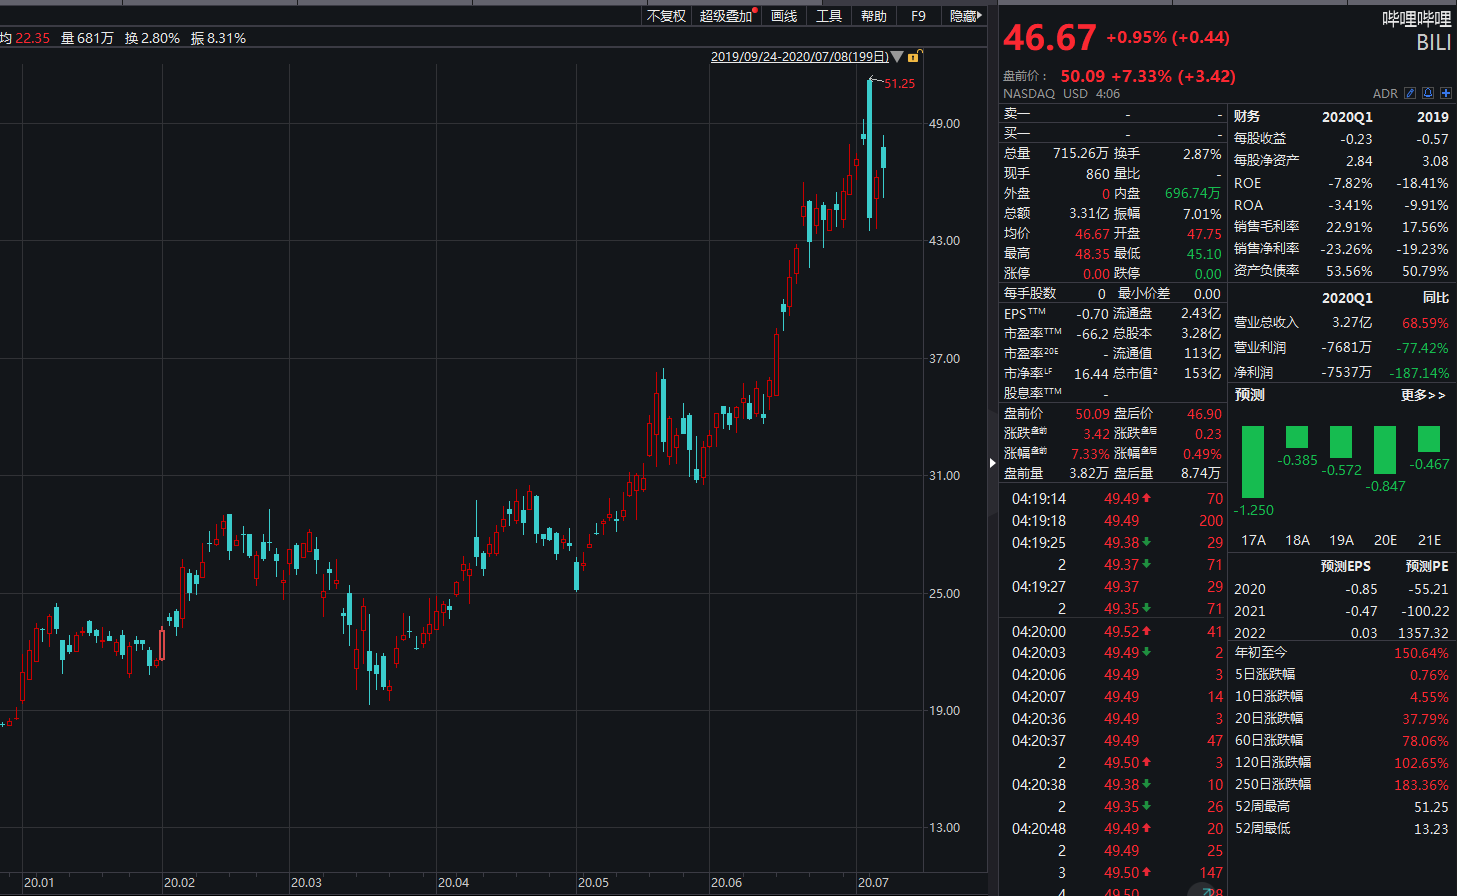Click 隐藏 to hide the side panel
Image resolution: width=1457 pixels, height=896 pixels.
tap(966, 16)
